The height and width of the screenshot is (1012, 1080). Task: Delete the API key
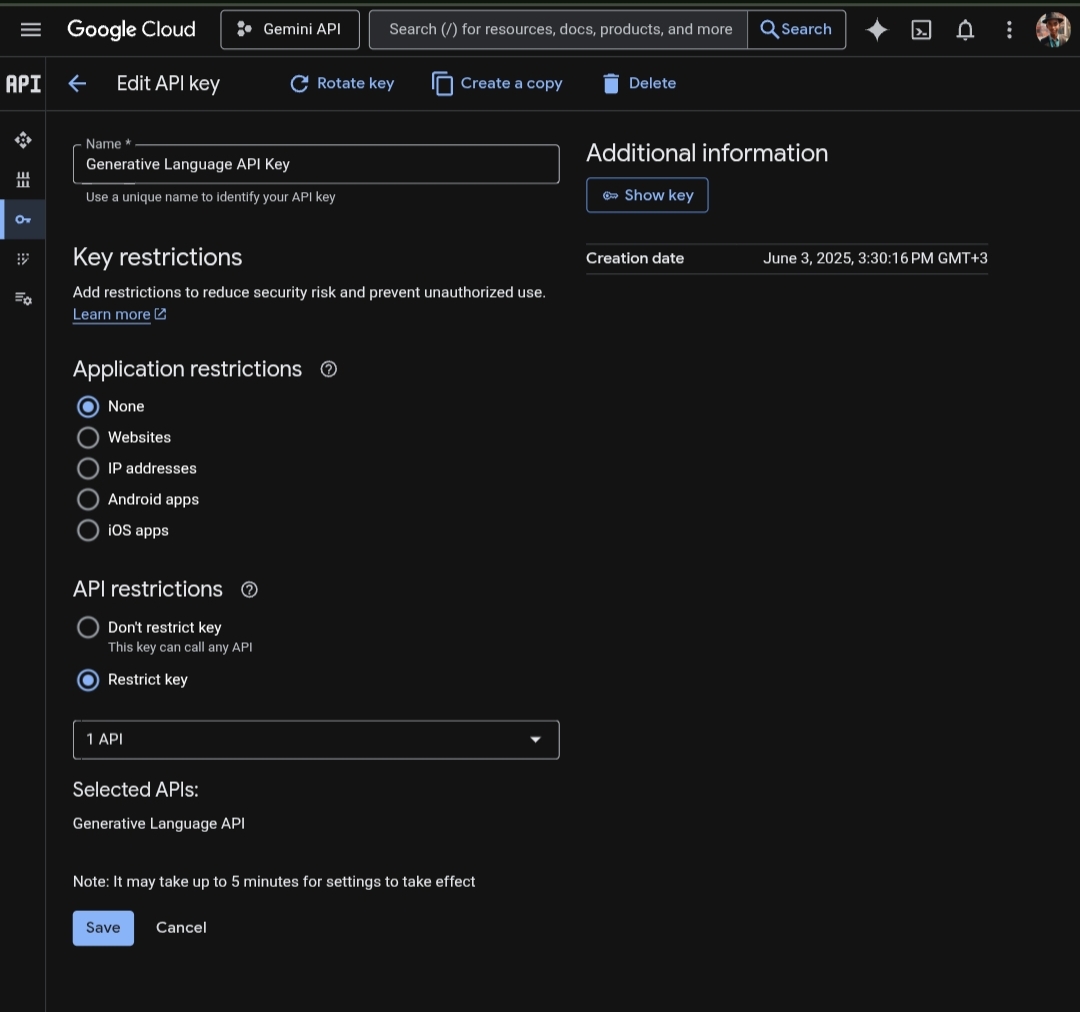point(639,83)
